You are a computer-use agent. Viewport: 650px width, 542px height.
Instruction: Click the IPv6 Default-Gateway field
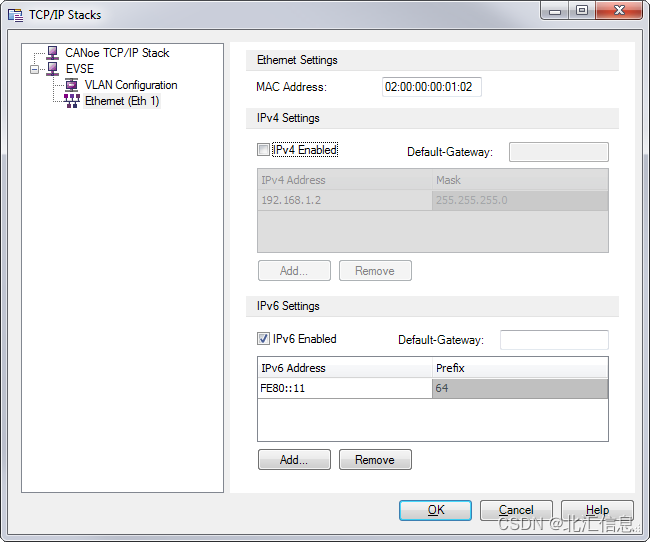(x=554, y=340)
